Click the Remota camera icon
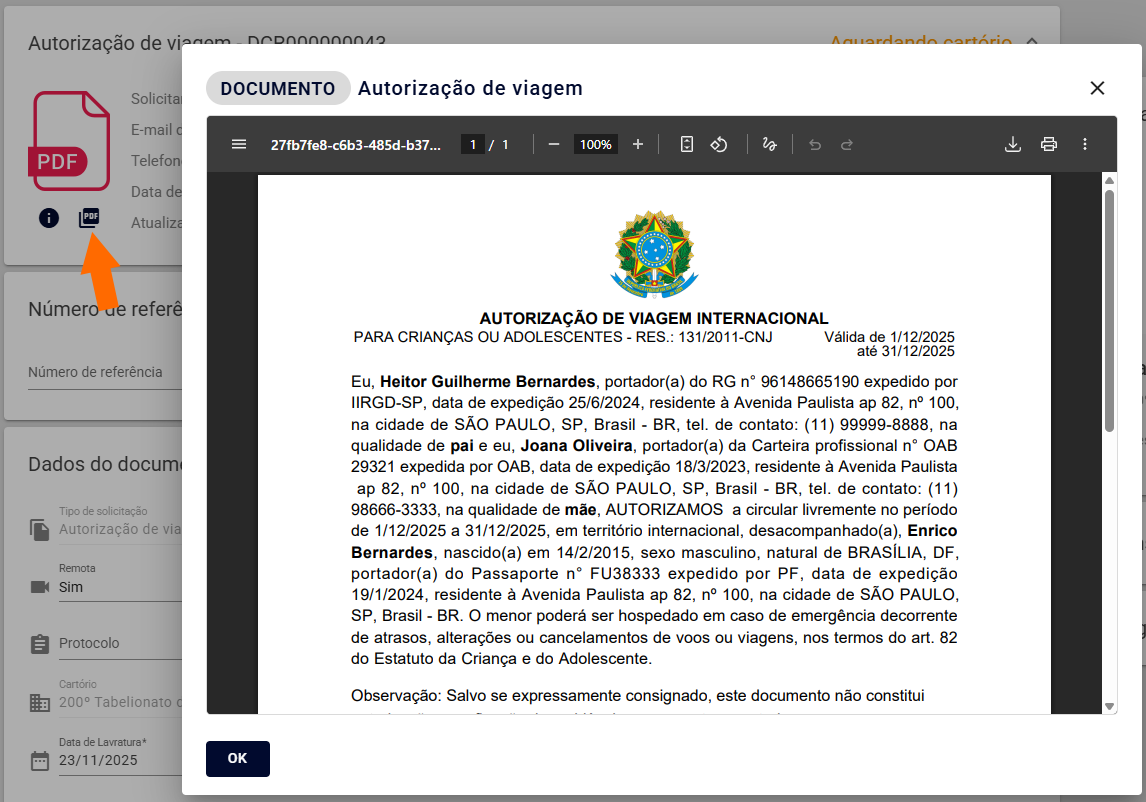Screen dimensions: 1146x802 pyautogui.click(x=40, y=587)
